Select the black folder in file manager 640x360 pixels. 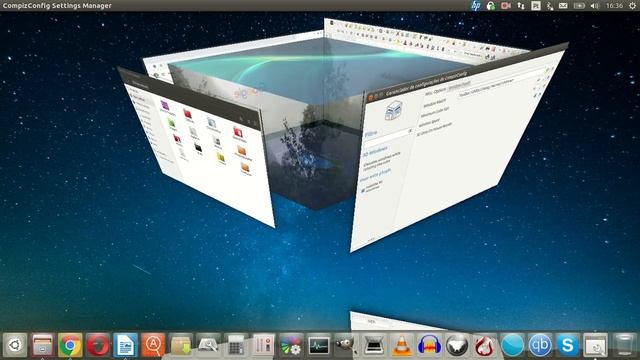point(198,147)
